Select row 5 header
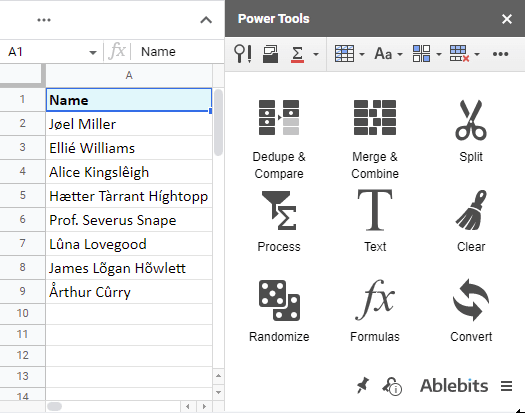The width and height of the screenshot is (525, 413). tap(22, 196)
